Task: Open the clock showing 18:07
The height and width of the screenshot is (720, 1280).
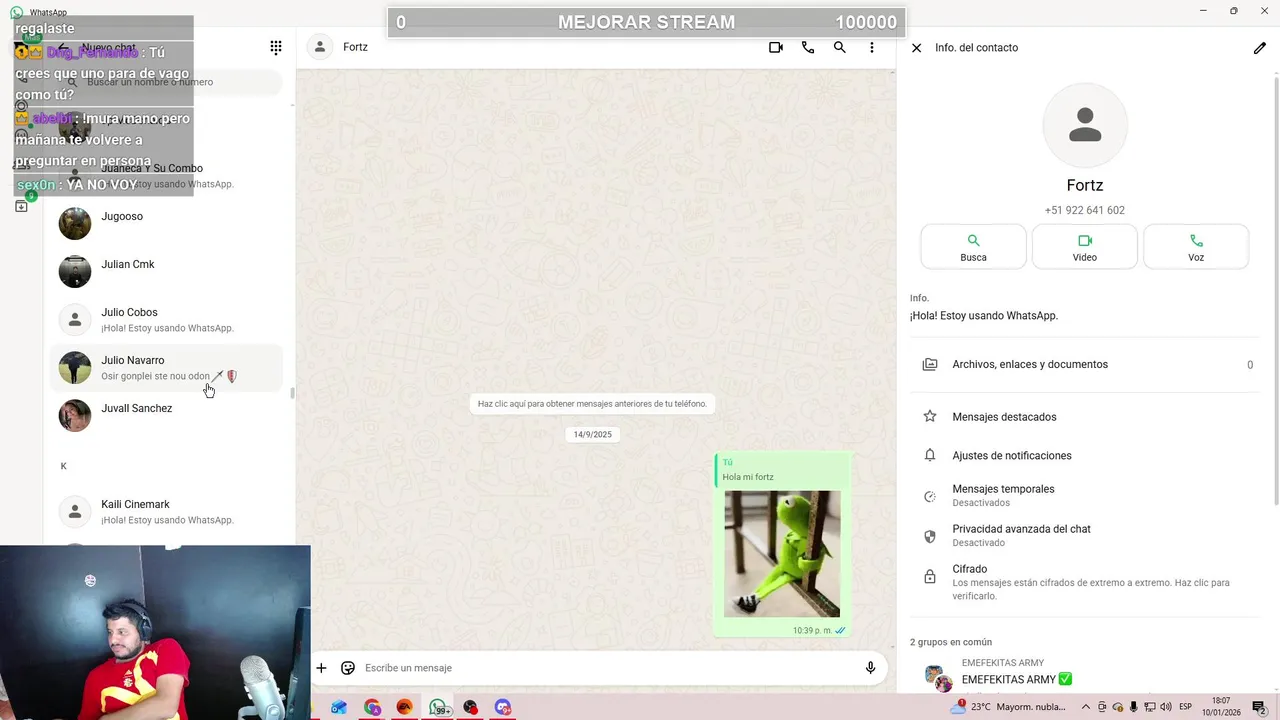Action: [1221, 707]
